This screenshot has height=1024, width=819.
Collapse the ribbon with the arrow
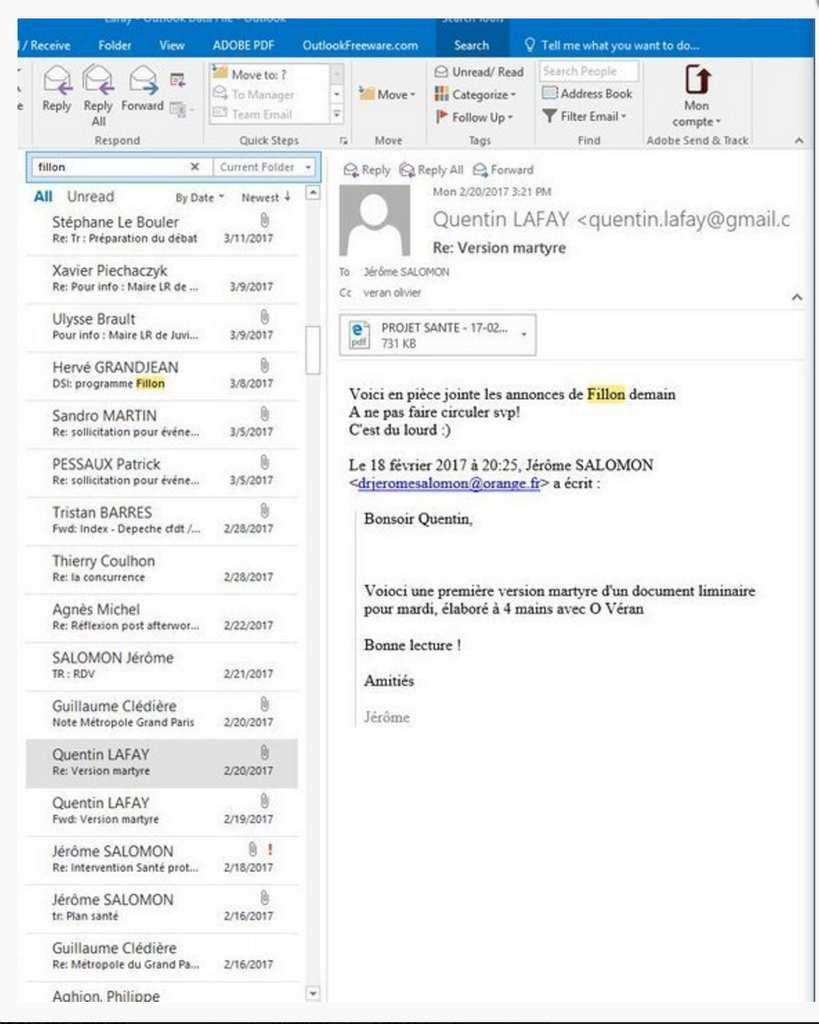(x=798, y=140)
